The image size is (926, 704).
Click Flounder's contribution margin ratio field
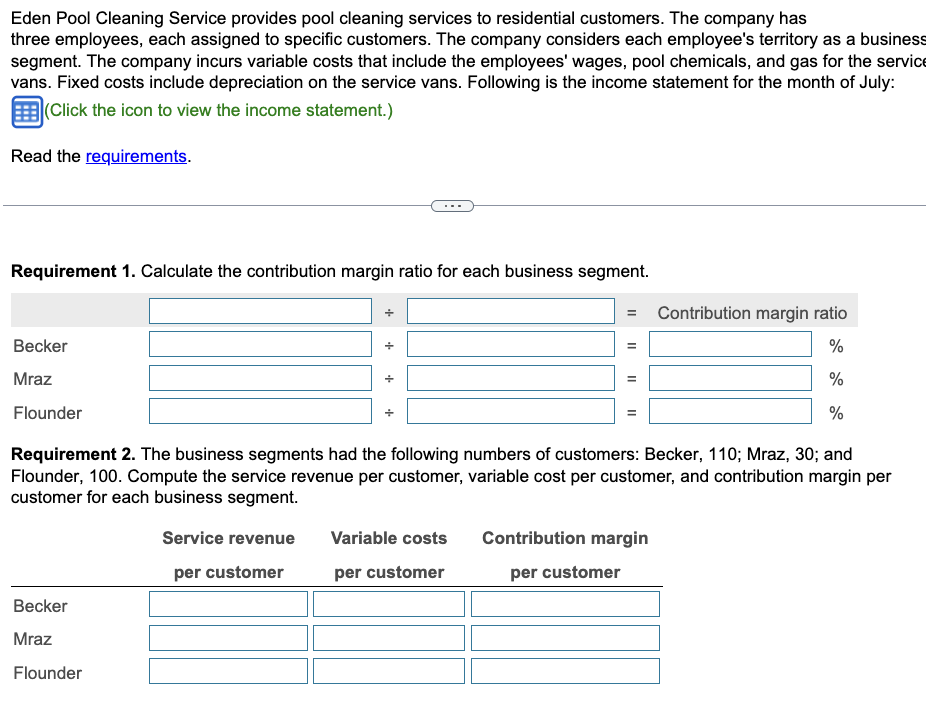click(730, 410)
